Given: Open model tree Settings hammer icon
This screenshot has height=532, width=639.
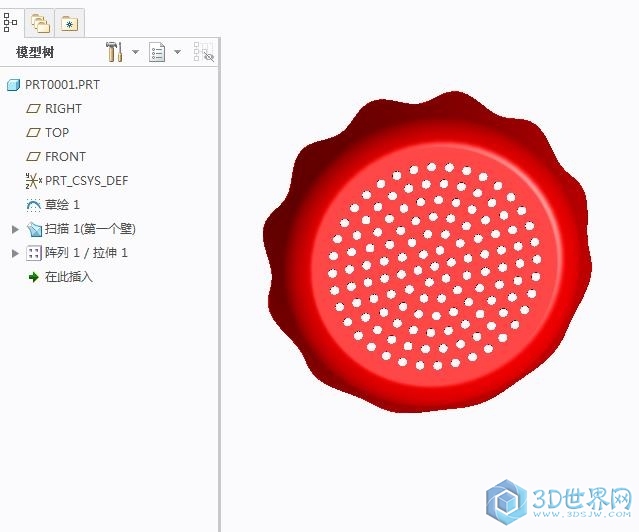Looking at the screenshot, I should tap(115, 52).
